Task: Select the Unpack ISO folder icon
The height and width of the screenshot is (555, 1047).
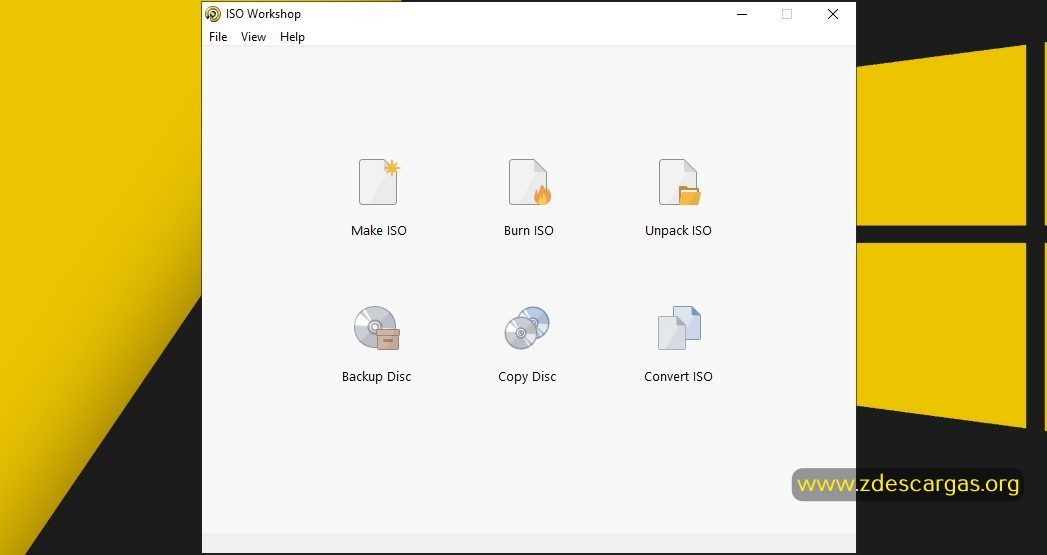Action: click(679, 182)
